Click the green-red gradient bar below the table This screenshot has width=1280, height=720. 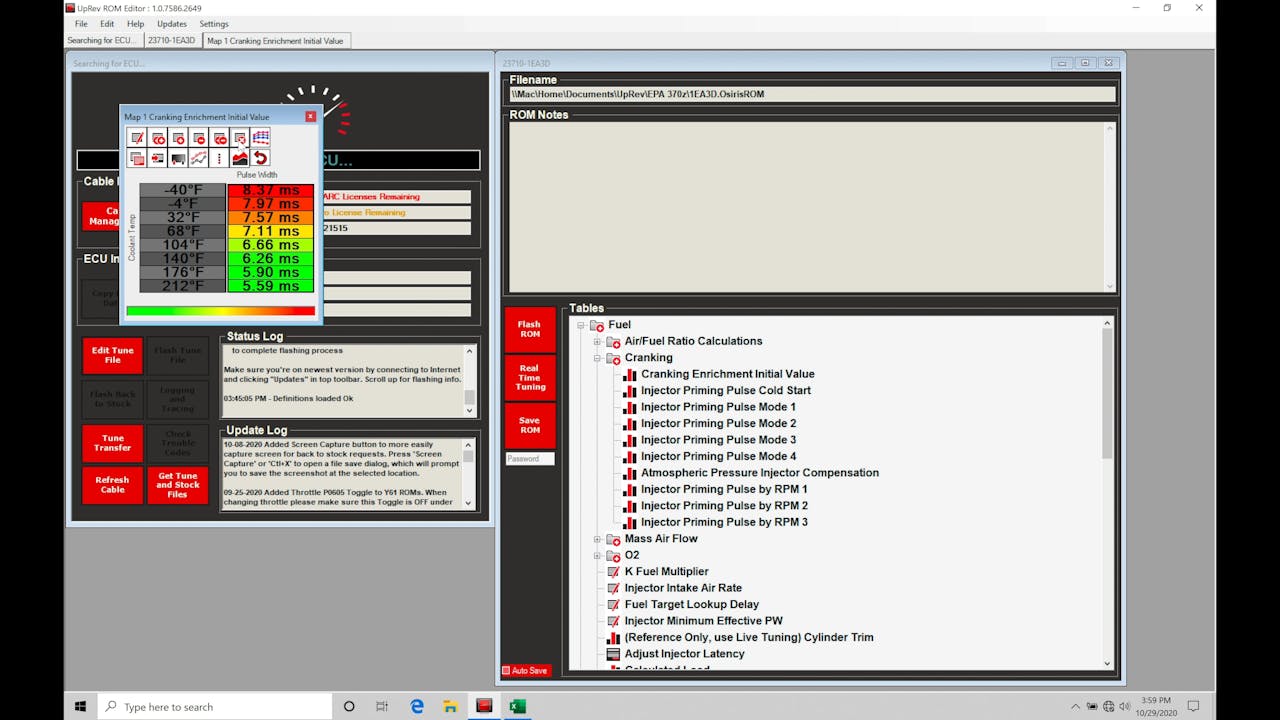[x=220, y=310]
